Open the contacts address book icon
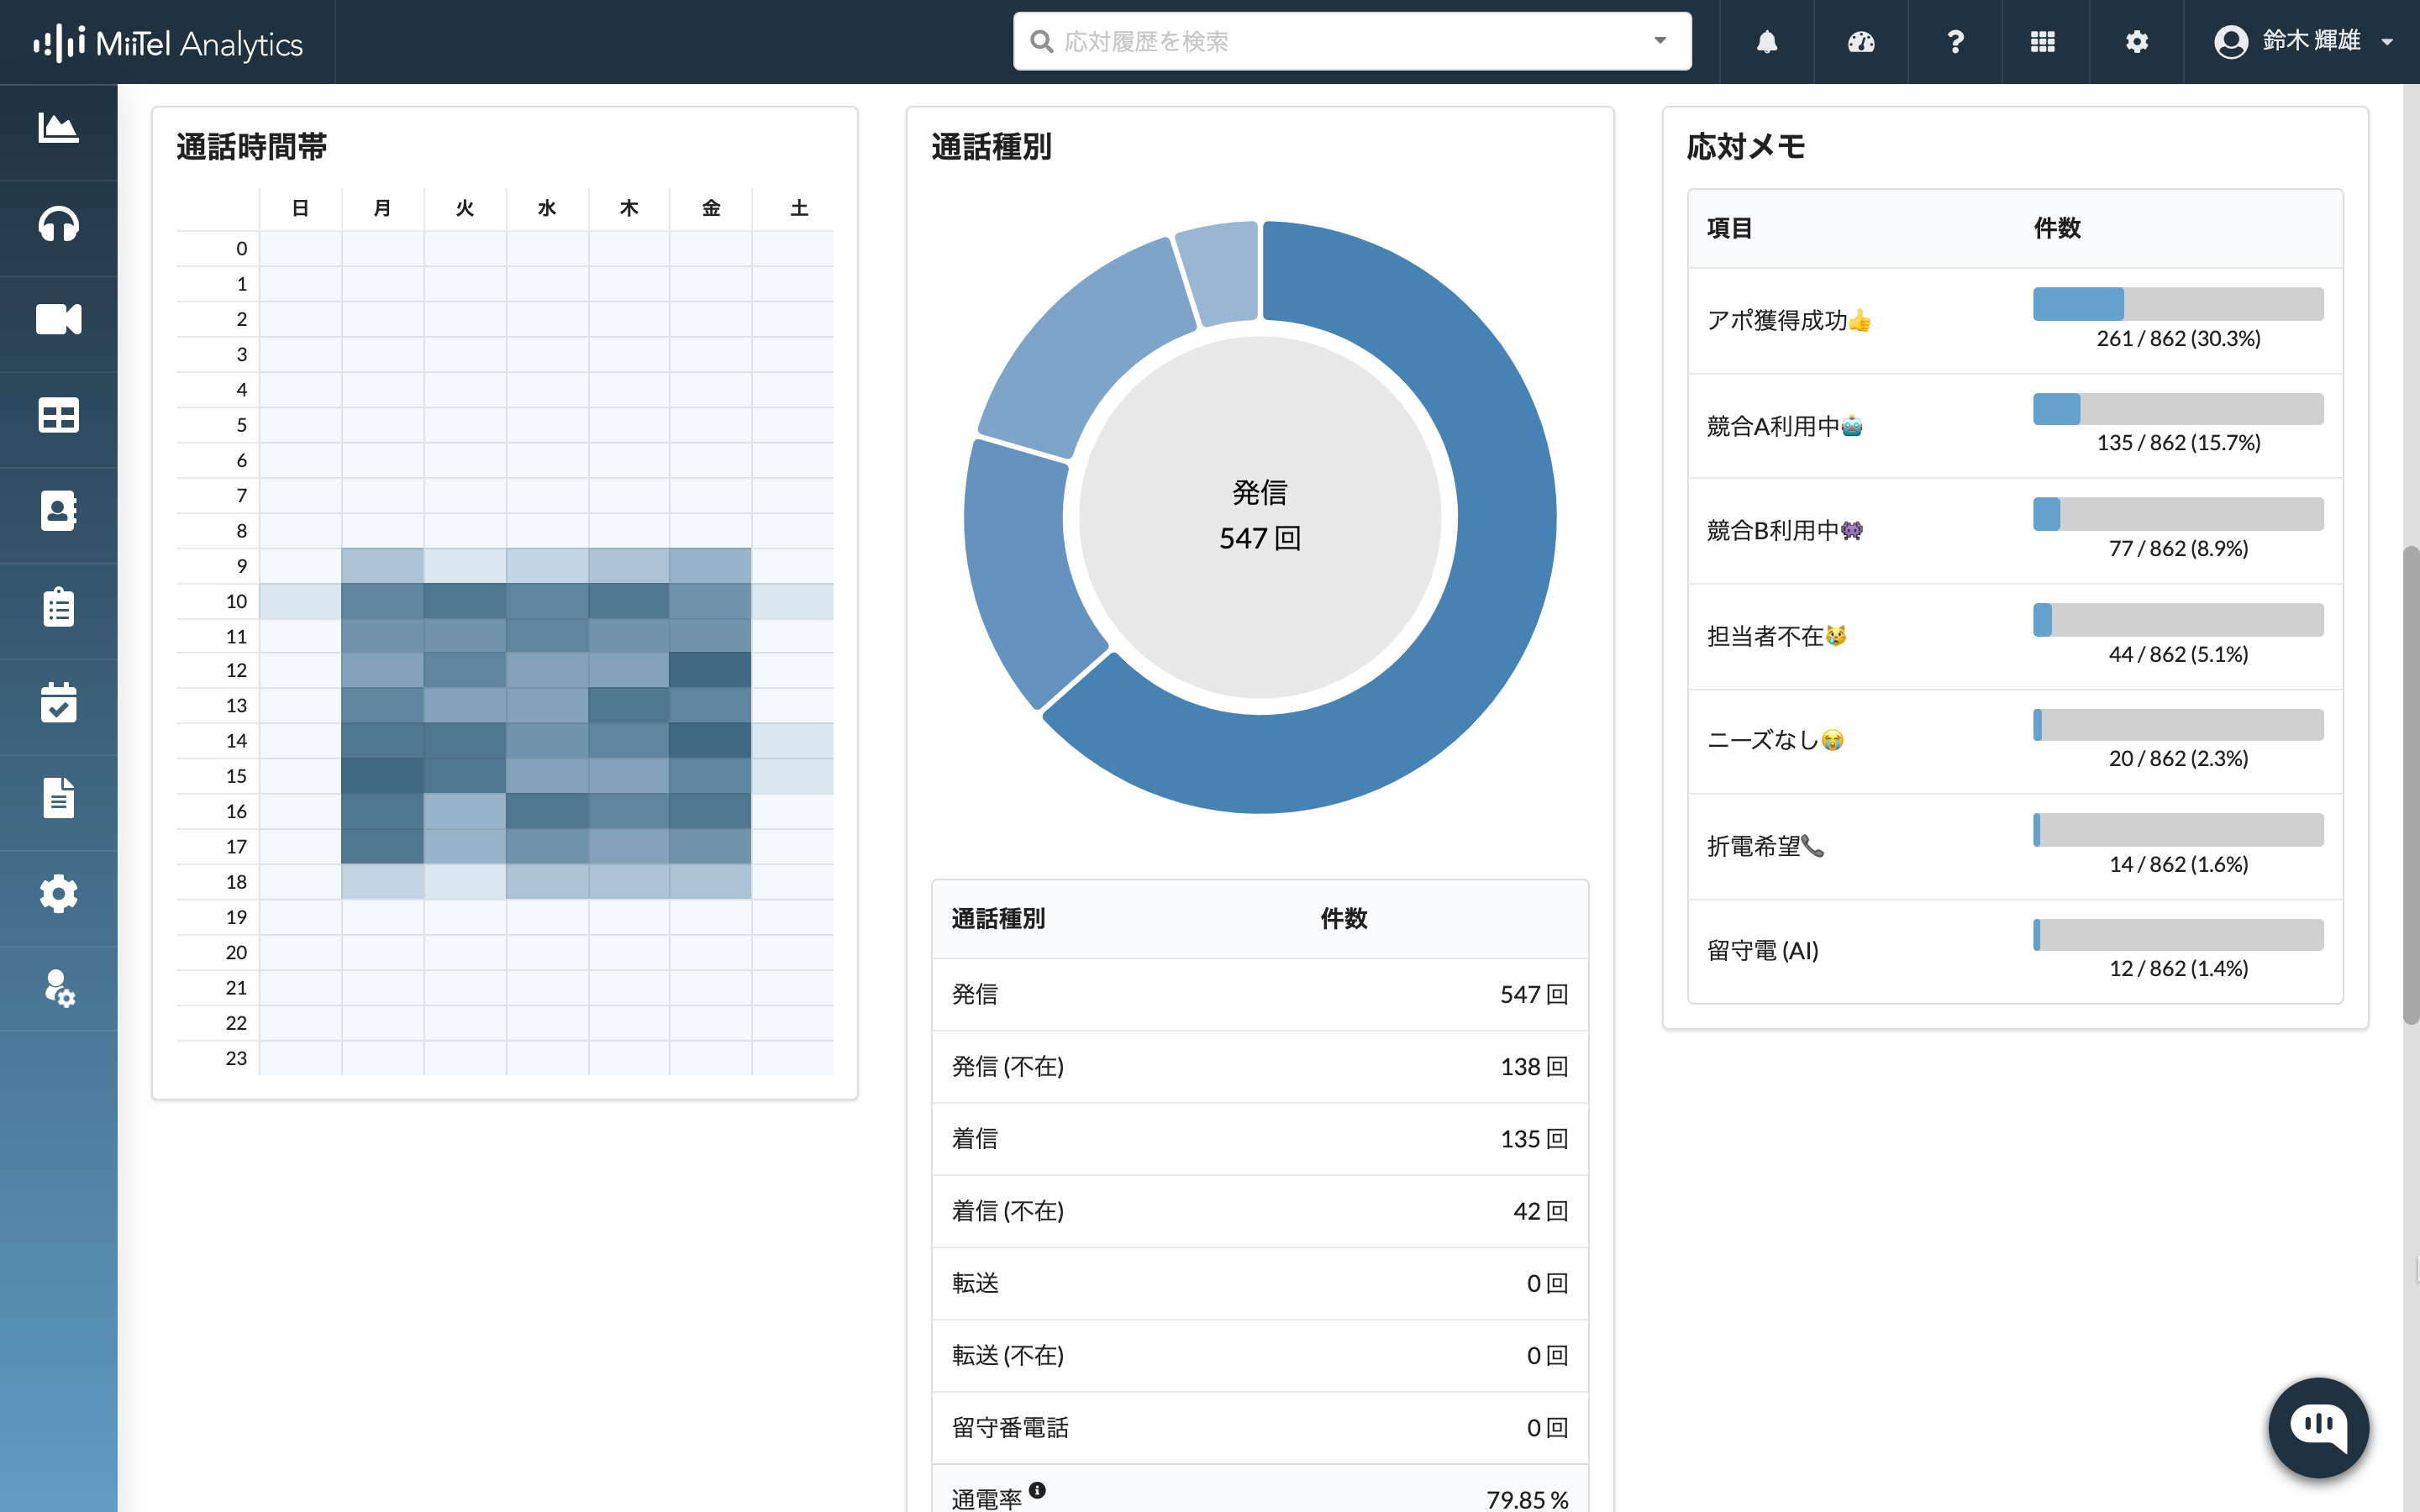The width and height of the screenshot is (2420, 1512). click(58, 510)
